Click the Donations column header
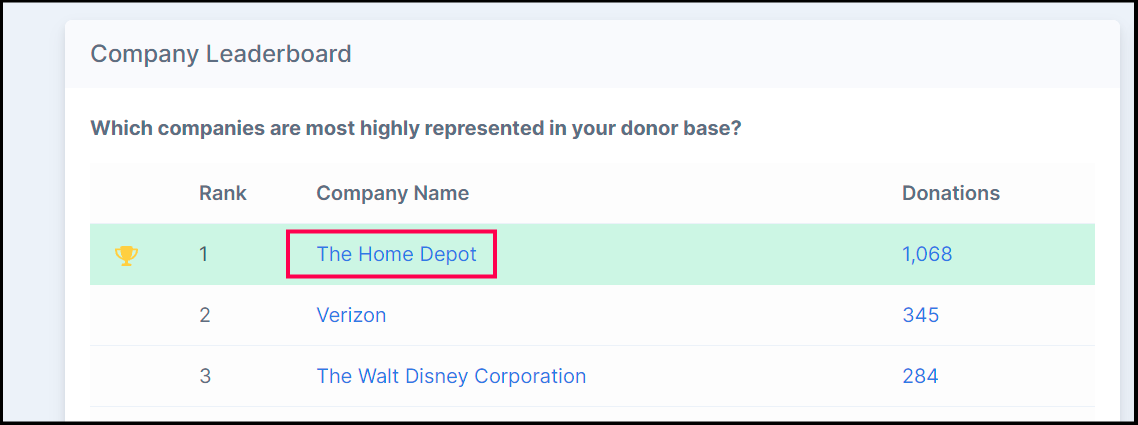The image size is (1138, 425). tap(951, 193)
